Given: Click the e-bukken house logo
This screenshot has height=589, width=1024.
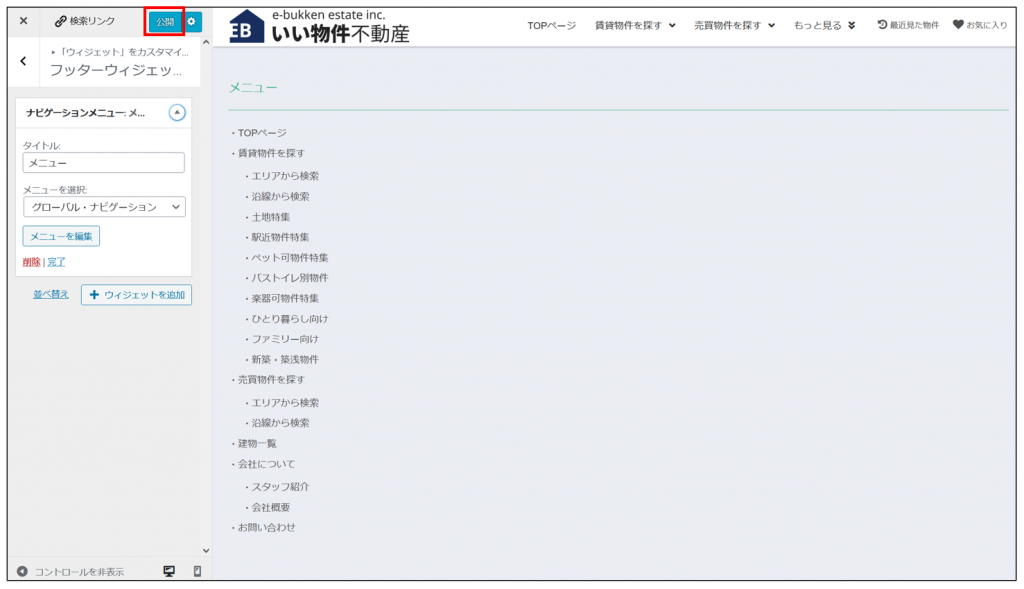Looking at the screenshot, I should coord(247,27).
